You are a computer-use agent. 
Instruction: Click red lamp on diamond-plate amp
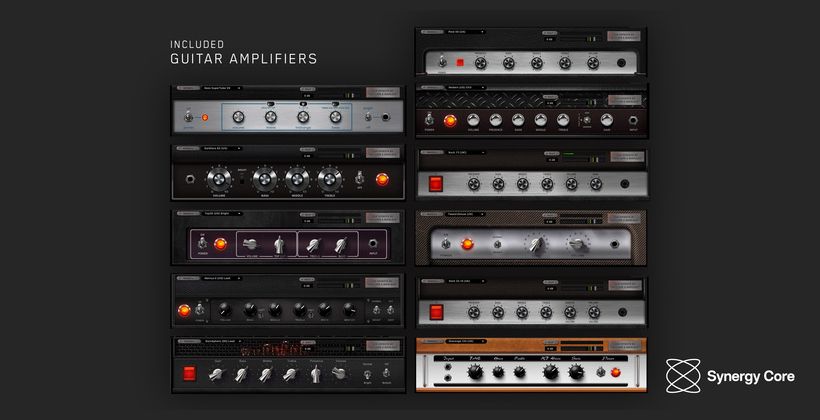tap(450, 121)
